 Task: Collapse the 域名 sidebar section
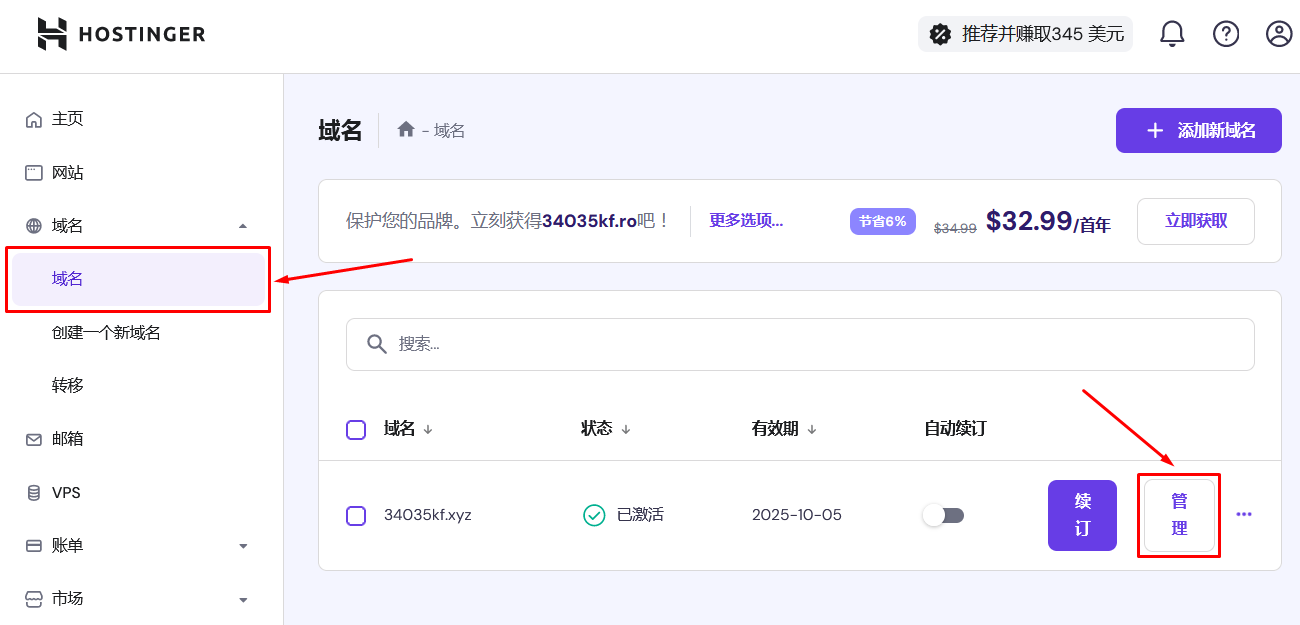click(x=241, y=225)
